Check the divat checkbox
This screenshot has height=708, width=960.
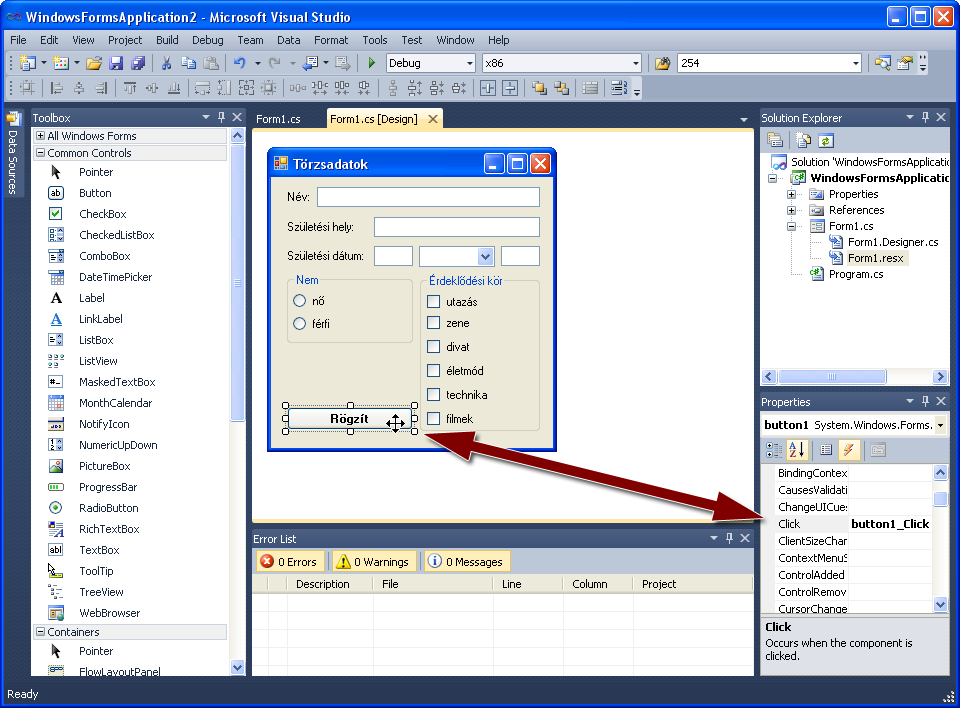point(433,347)
